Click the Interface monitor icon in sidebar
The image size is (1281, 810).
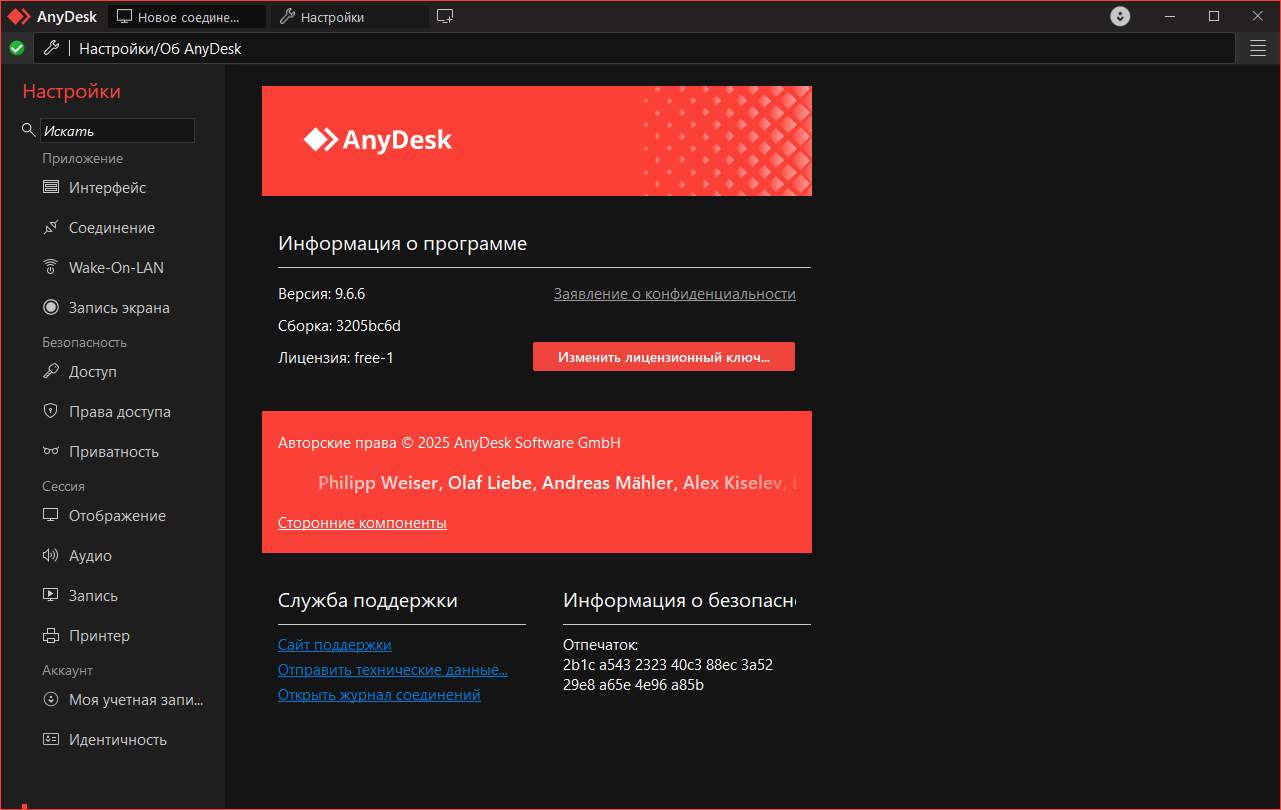click(x=51, y=188)
